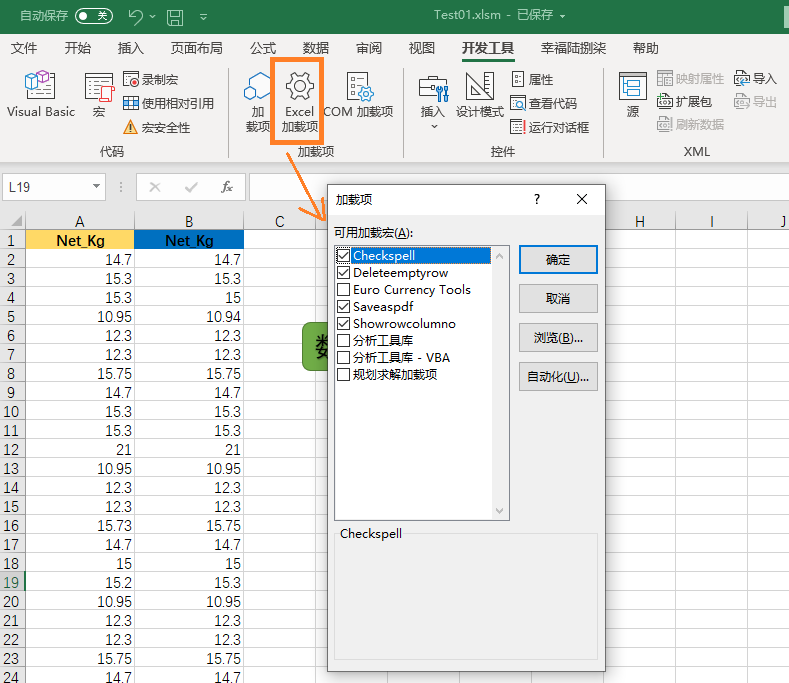Click 取消 in add-ins dialog

(x=558, y=298)
